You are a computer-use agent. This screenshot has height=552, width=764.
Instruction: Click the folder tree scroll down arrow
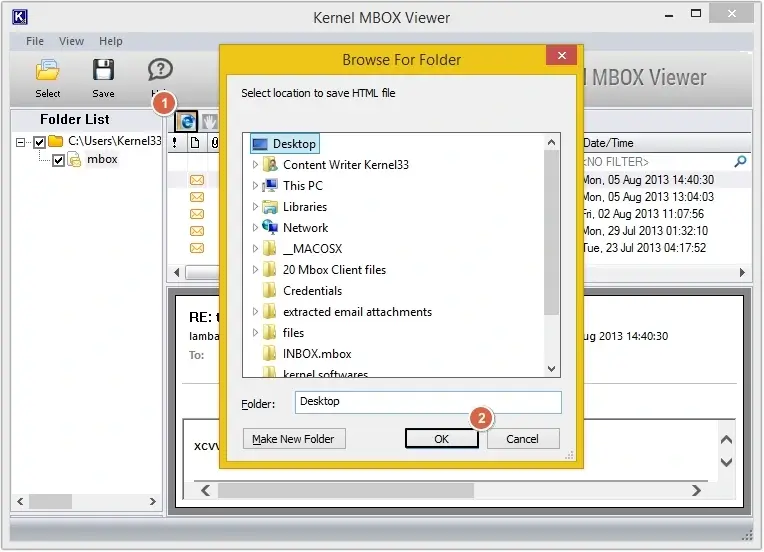(551, 369)
